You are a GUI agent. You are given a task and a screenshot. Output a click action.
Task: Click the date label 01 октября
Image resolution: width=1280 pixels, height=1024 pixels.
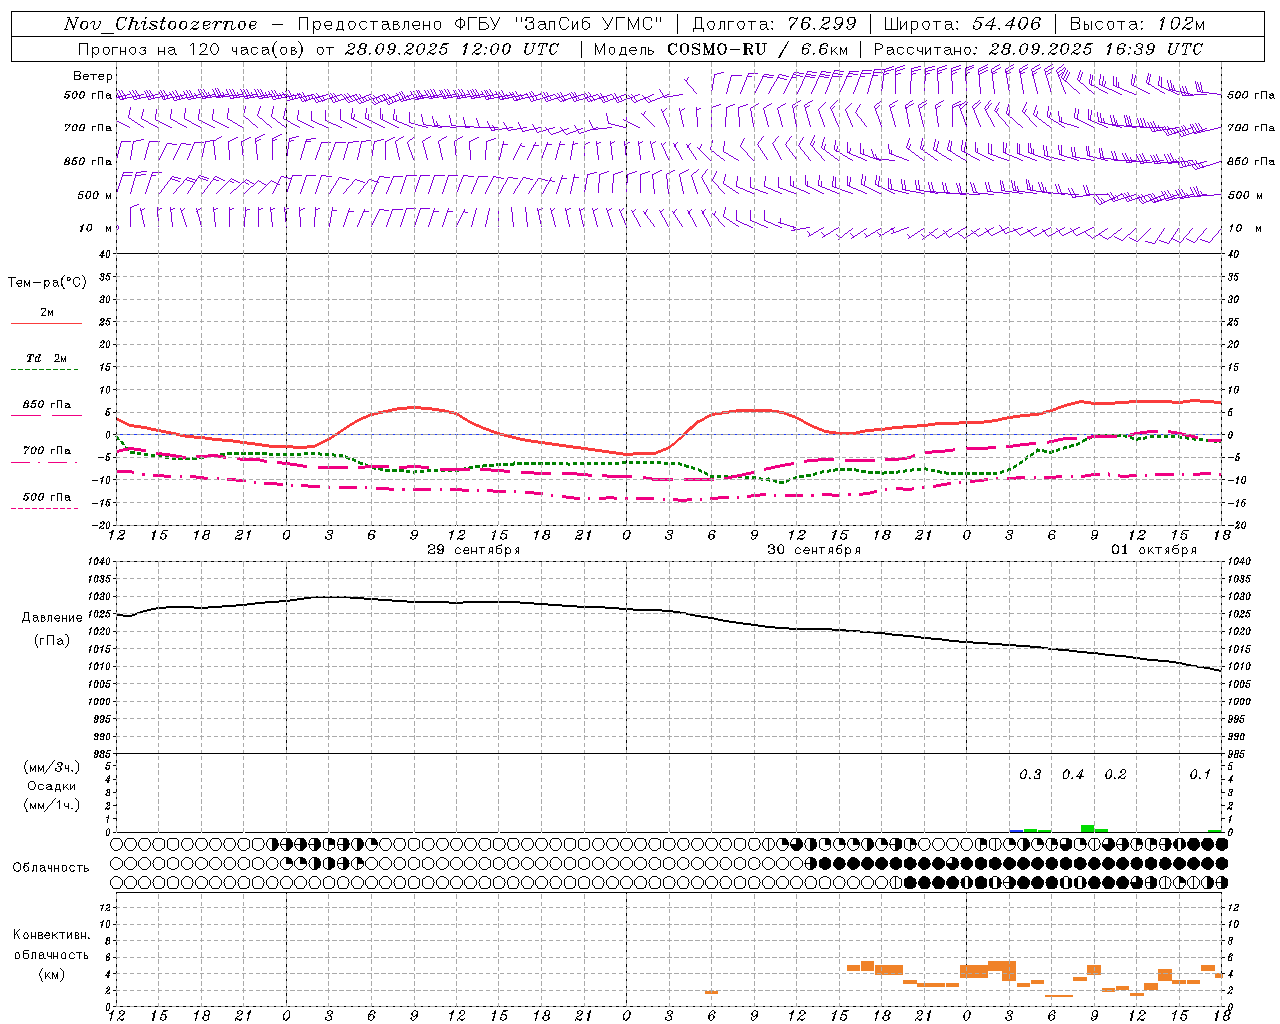(1154, 550)
